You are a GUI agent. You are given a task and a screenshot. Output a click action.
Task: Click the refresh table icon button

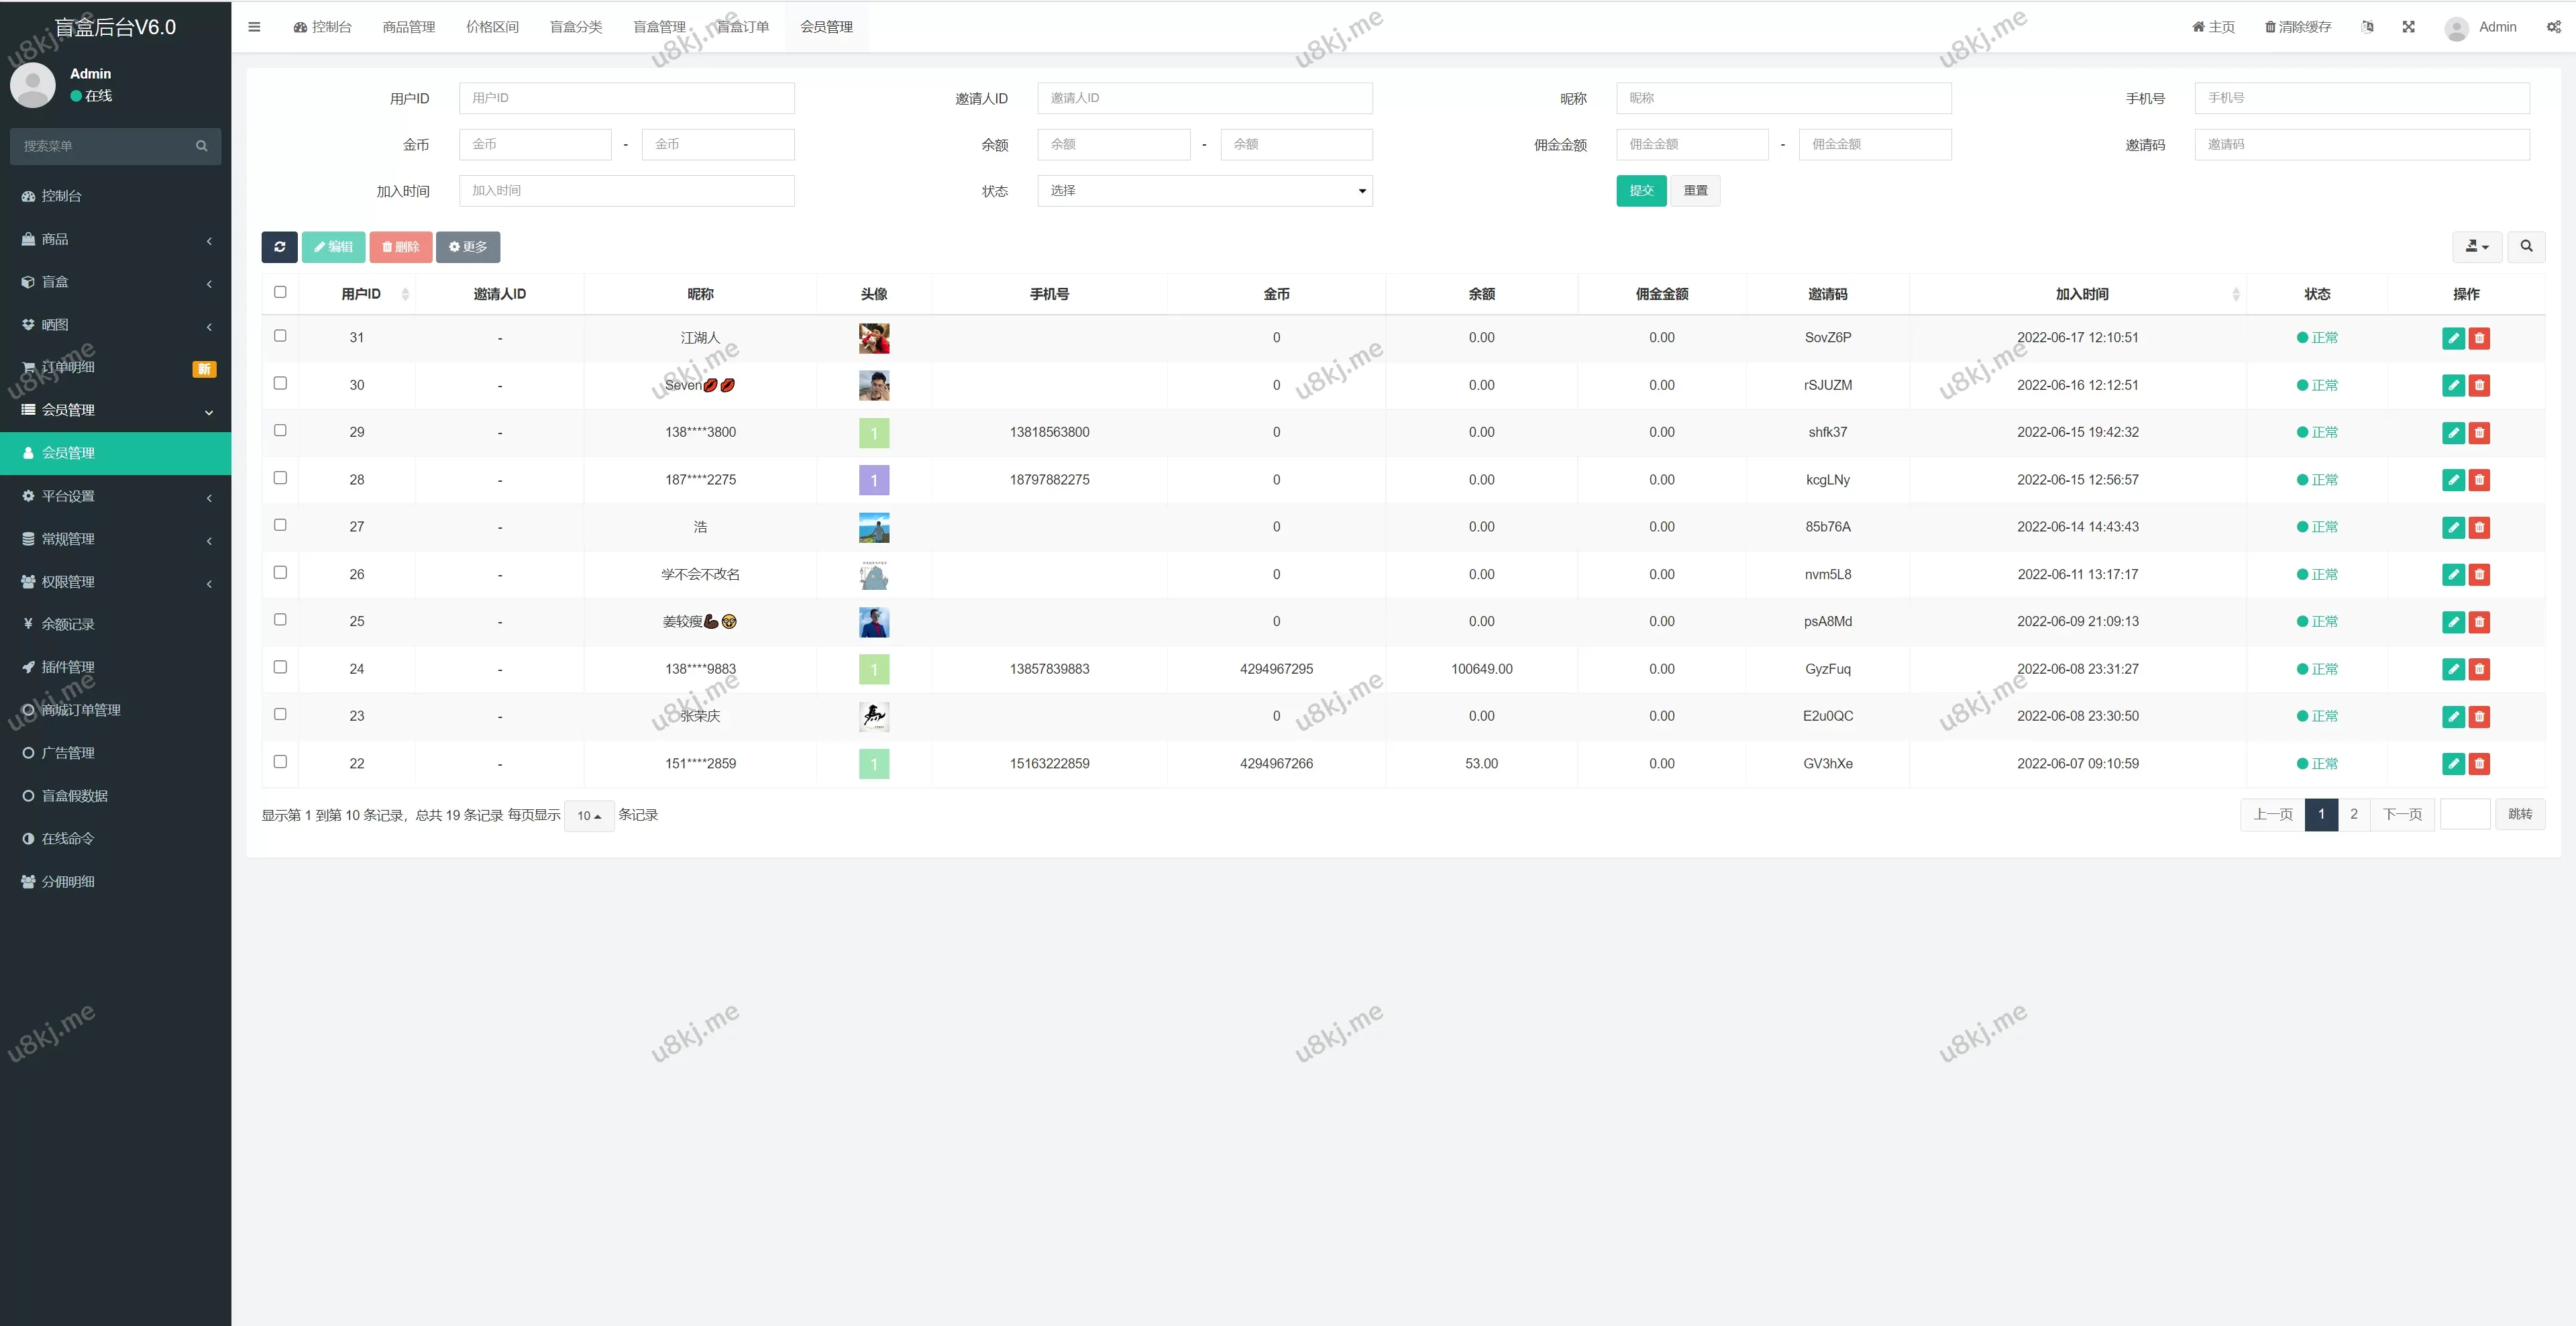coord(279,247)
